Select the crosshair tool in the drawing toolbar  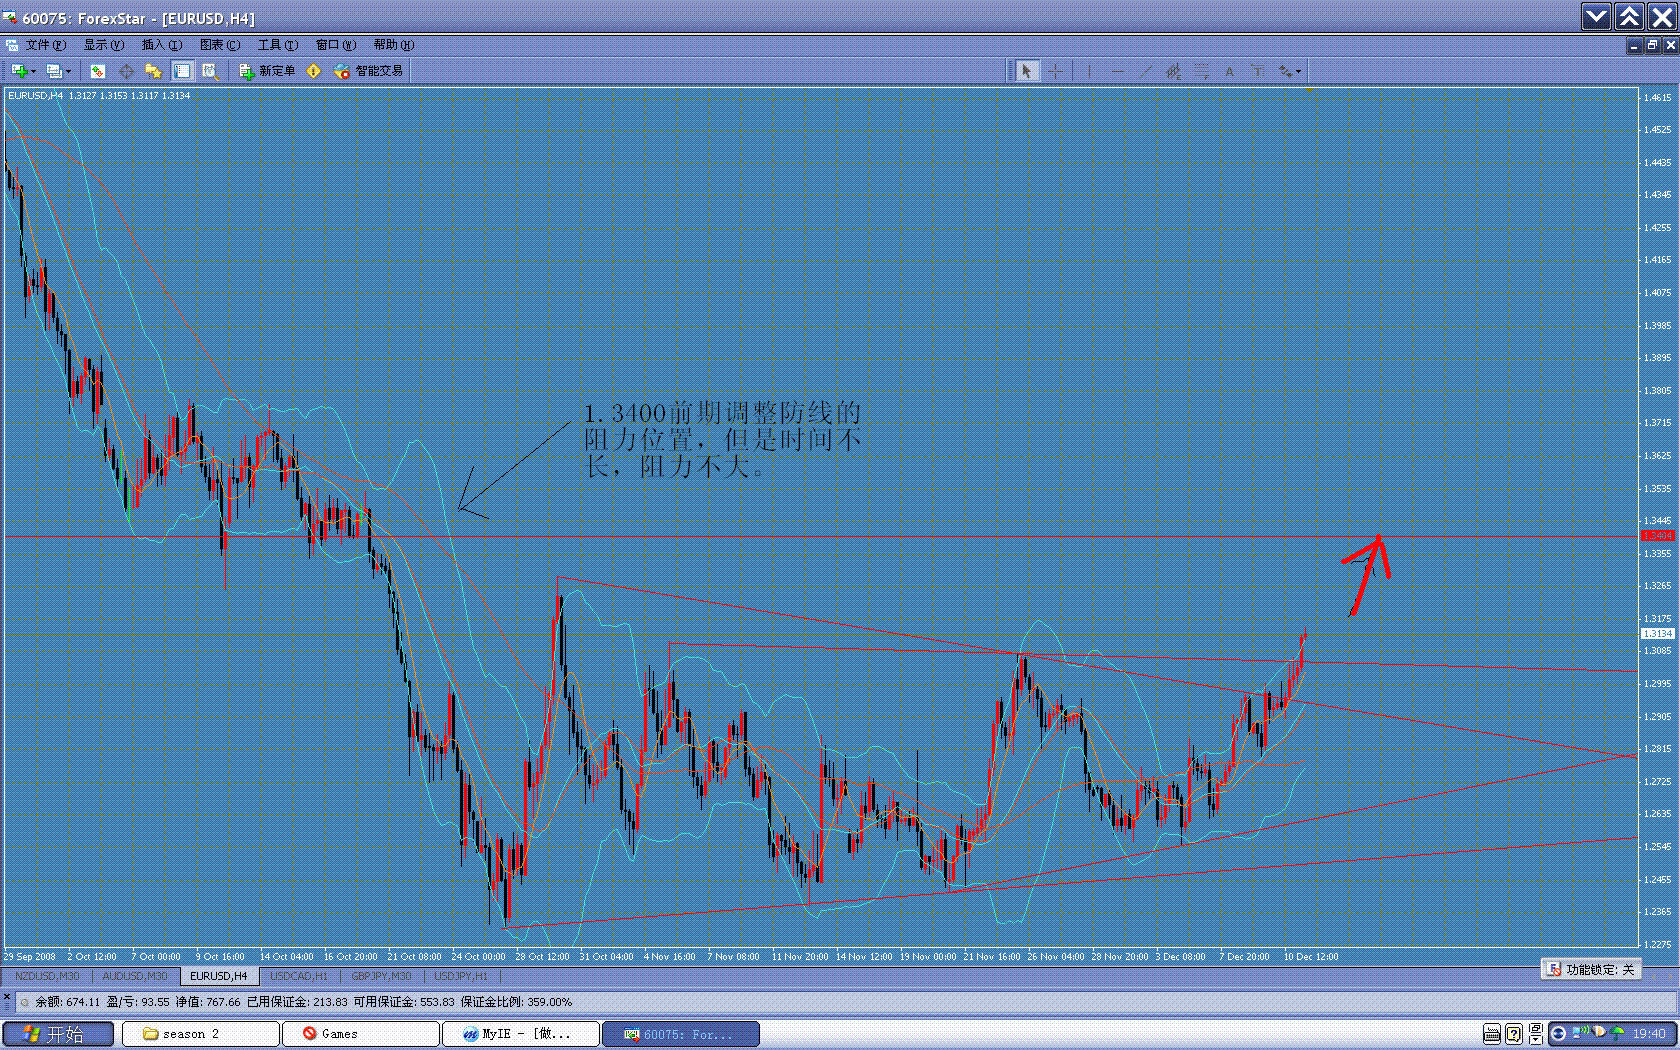pyautogui.click(x=1055, y=71)
